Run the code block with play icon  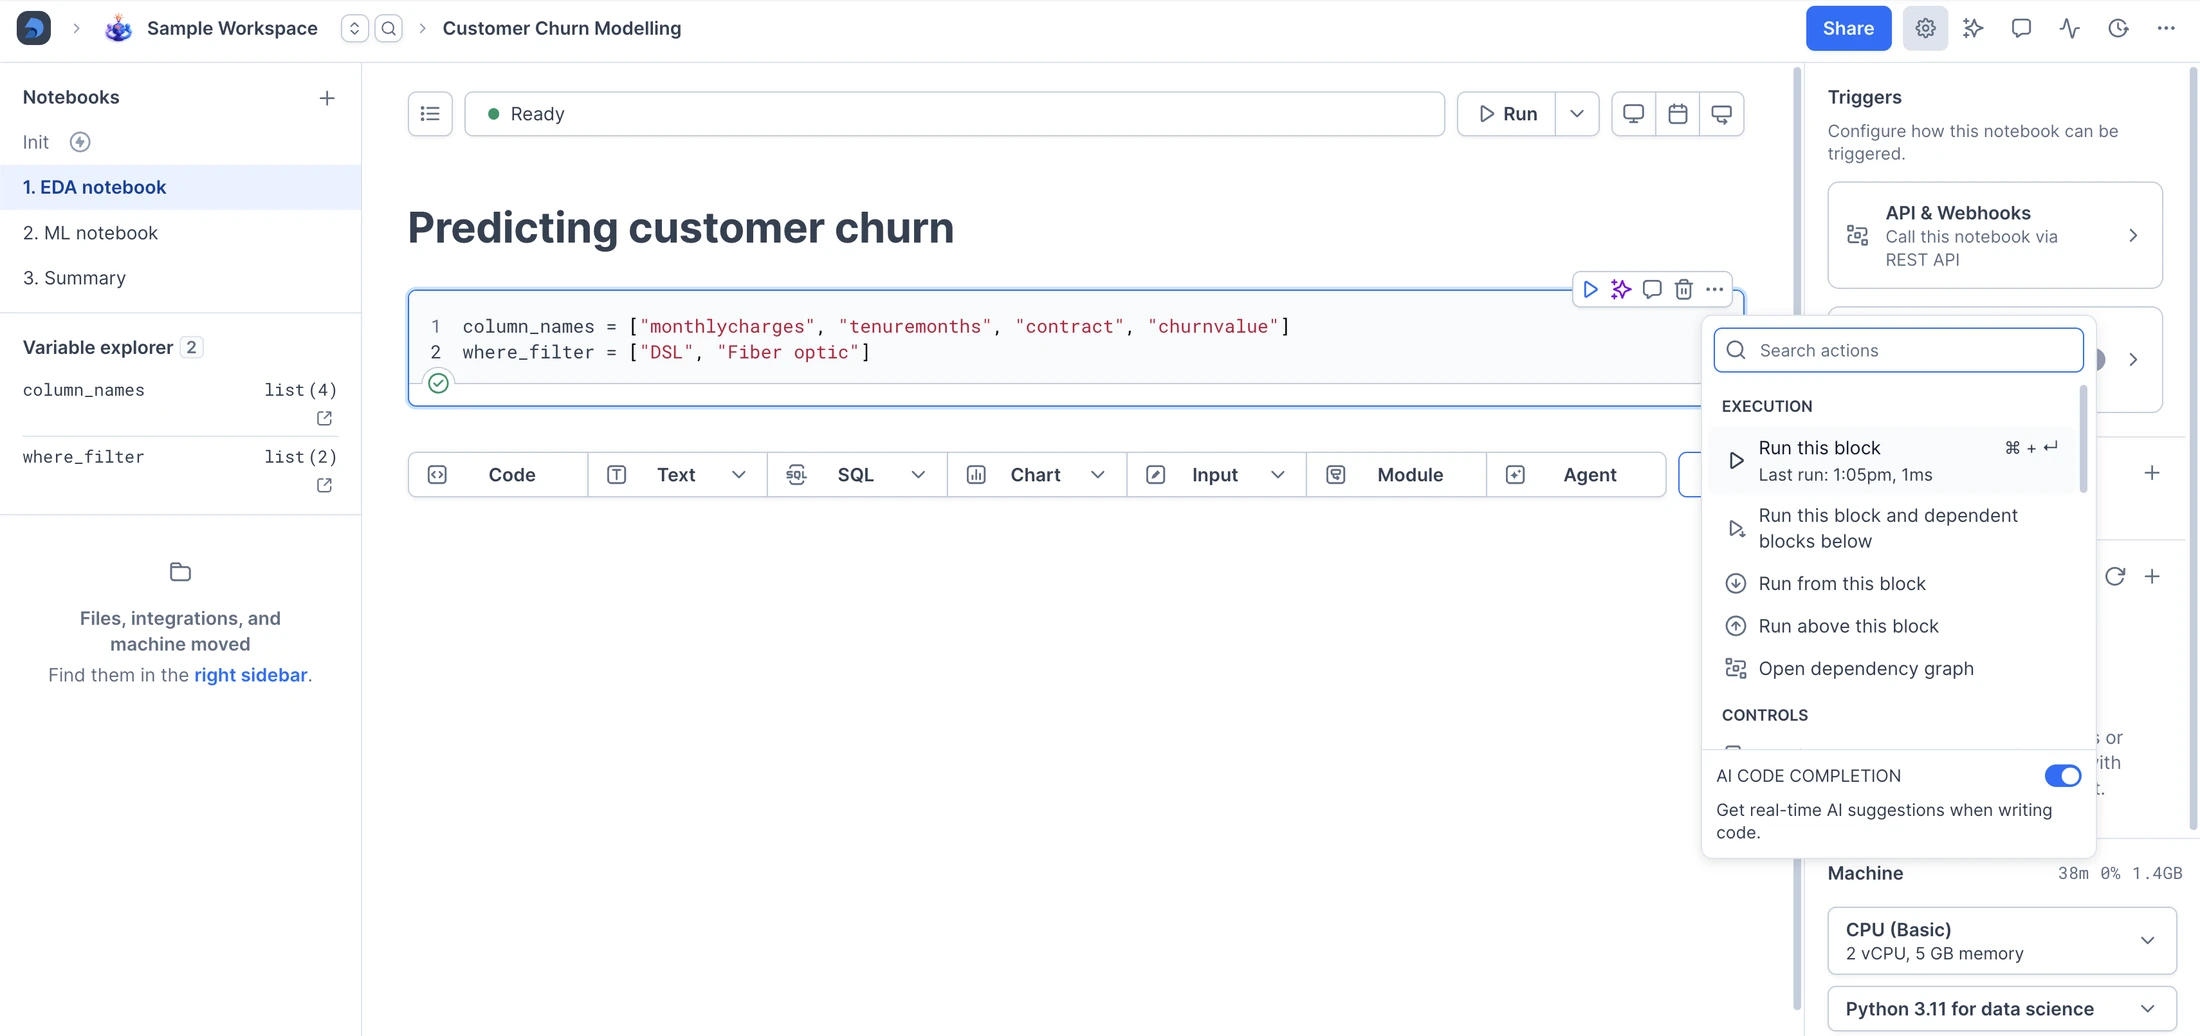click(x=1590, y=290)
